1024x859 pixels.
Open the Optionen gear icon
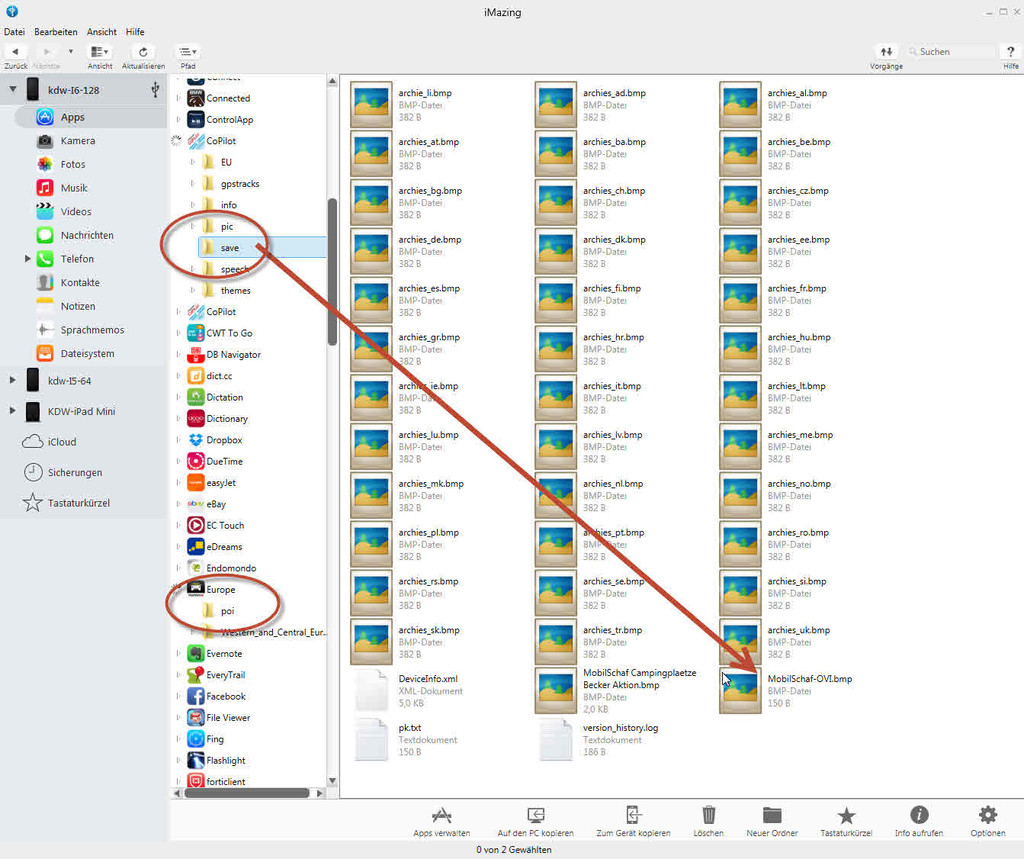tap(988, 815)
